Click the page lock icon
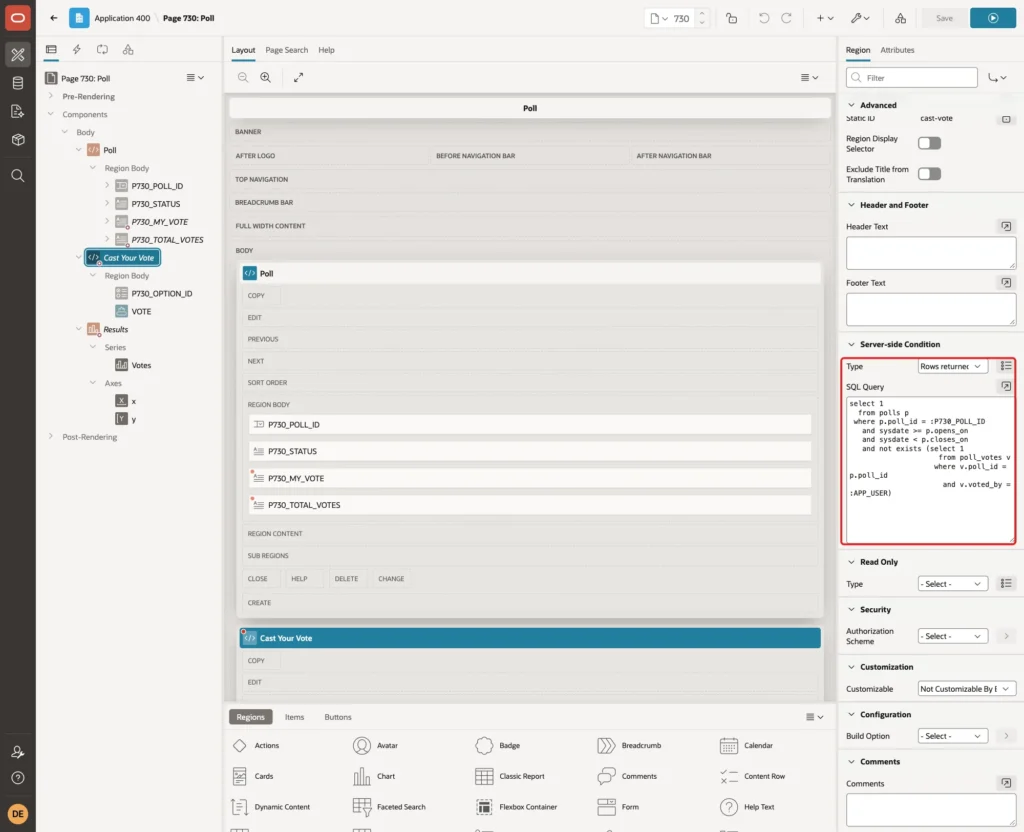1024x832 pixels. tap(731, 18)
